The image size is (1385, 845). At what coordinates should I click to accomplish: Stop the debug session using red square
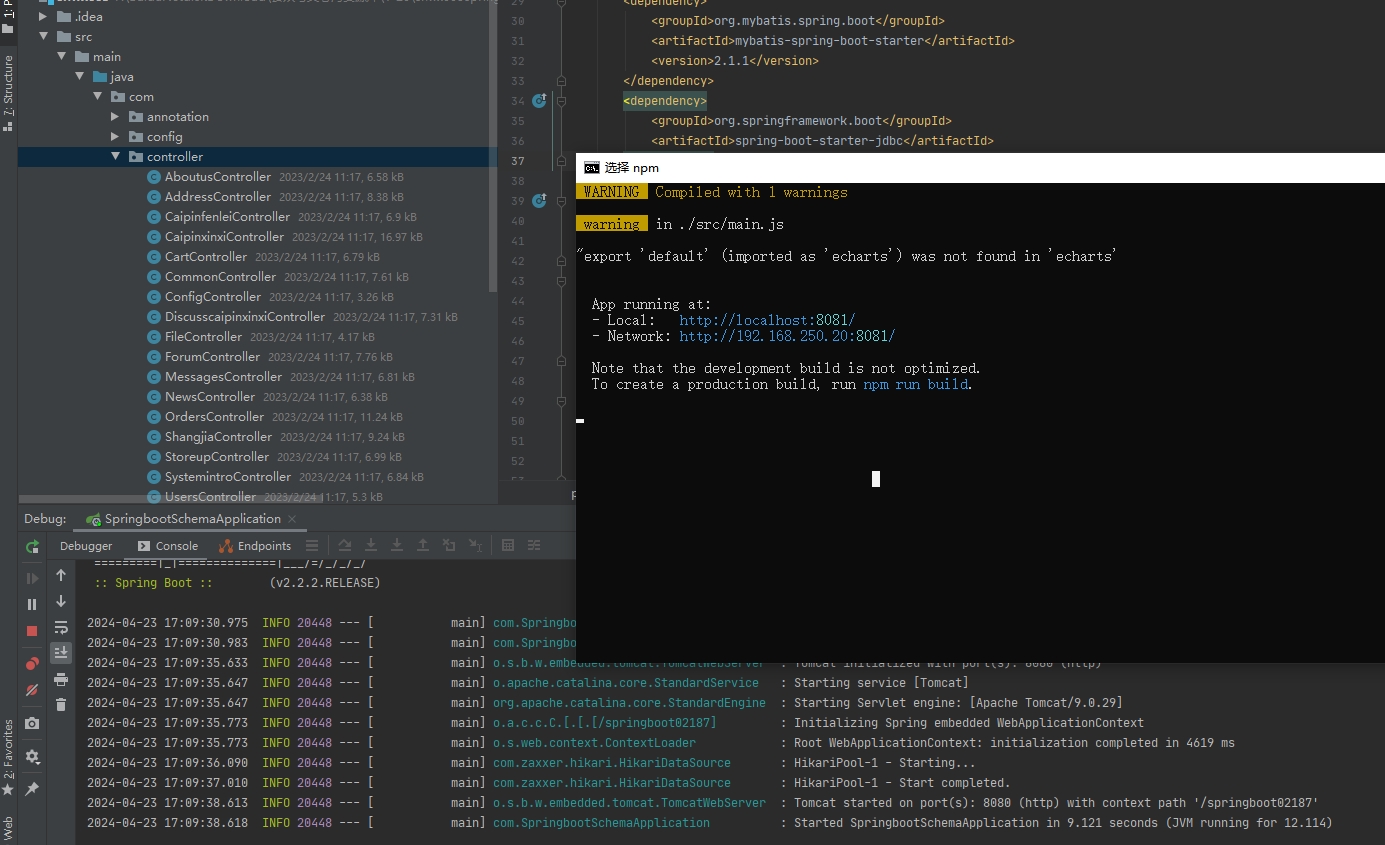(32, 631)
